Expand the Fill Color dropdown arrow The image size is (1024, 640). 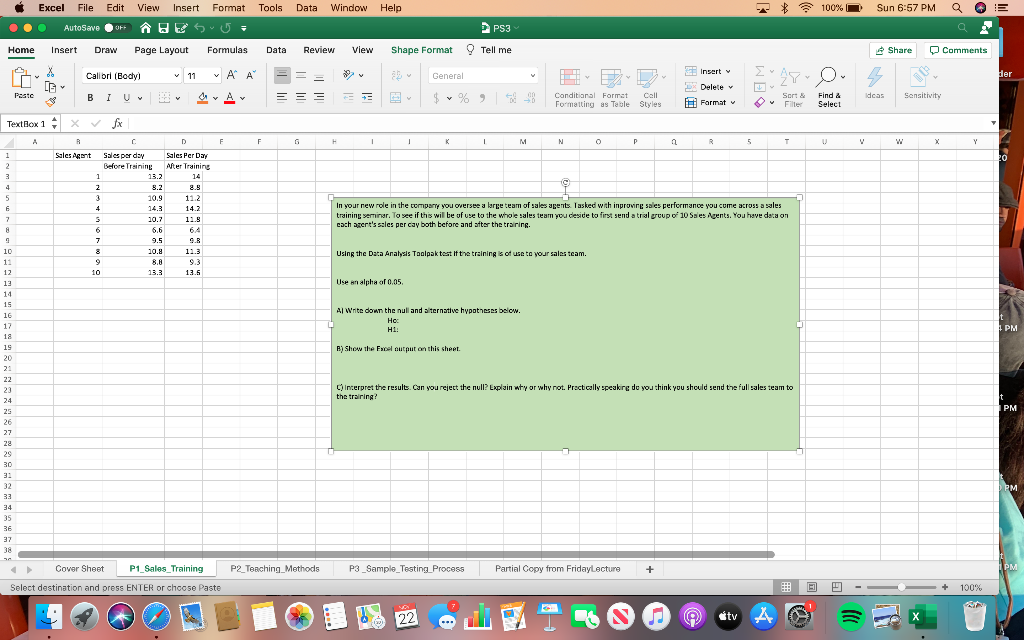(x=215, y=98)
